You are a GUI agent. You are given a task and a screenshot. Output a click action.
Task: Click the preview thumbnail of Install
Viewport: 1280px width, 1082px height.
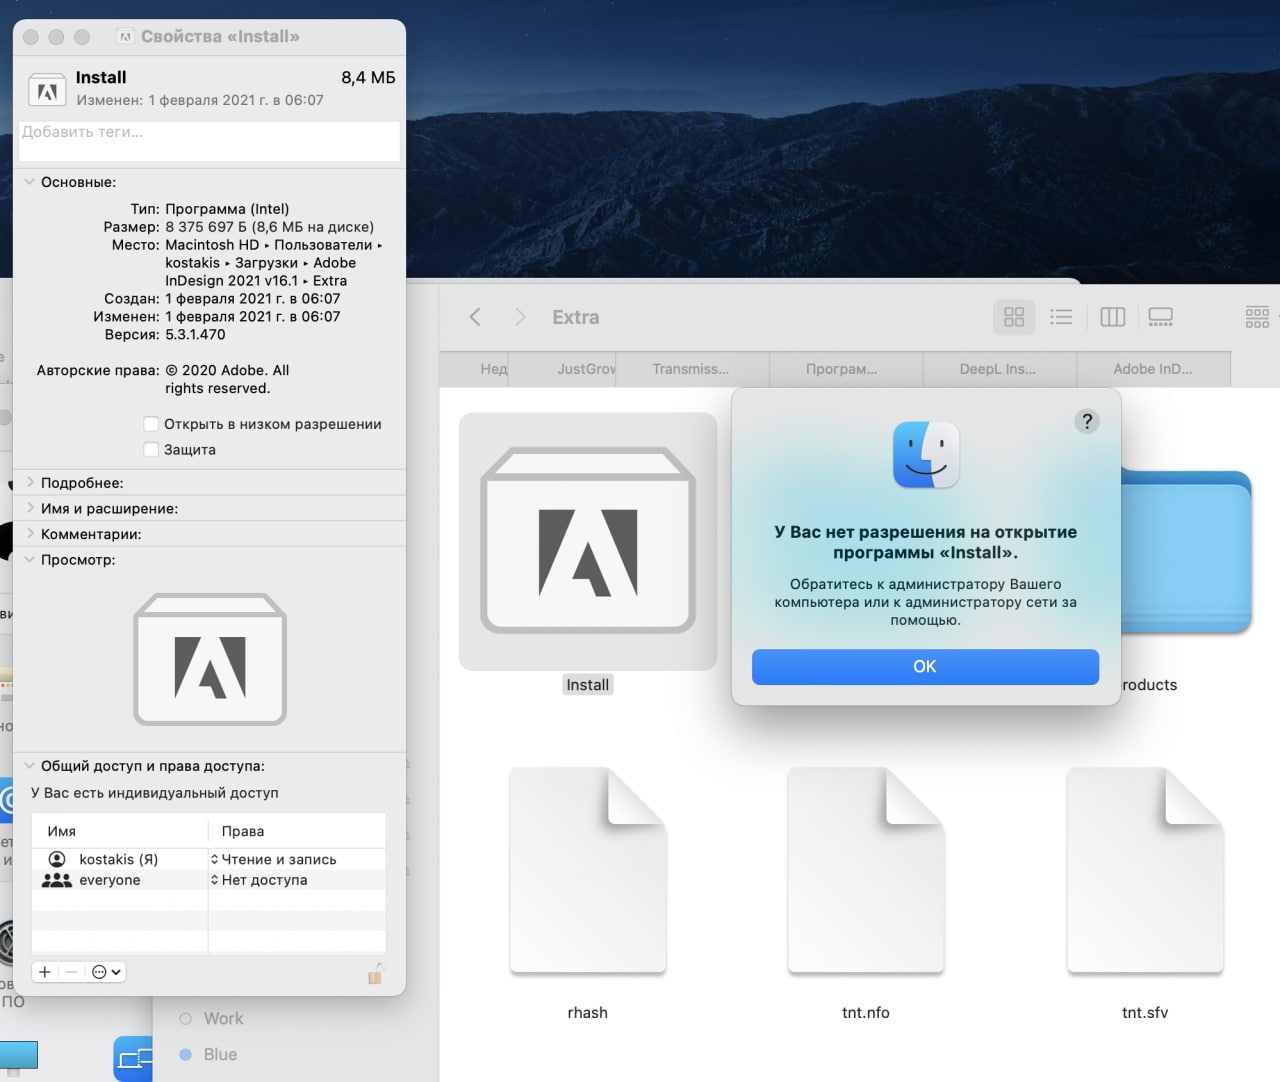point(210,660)
